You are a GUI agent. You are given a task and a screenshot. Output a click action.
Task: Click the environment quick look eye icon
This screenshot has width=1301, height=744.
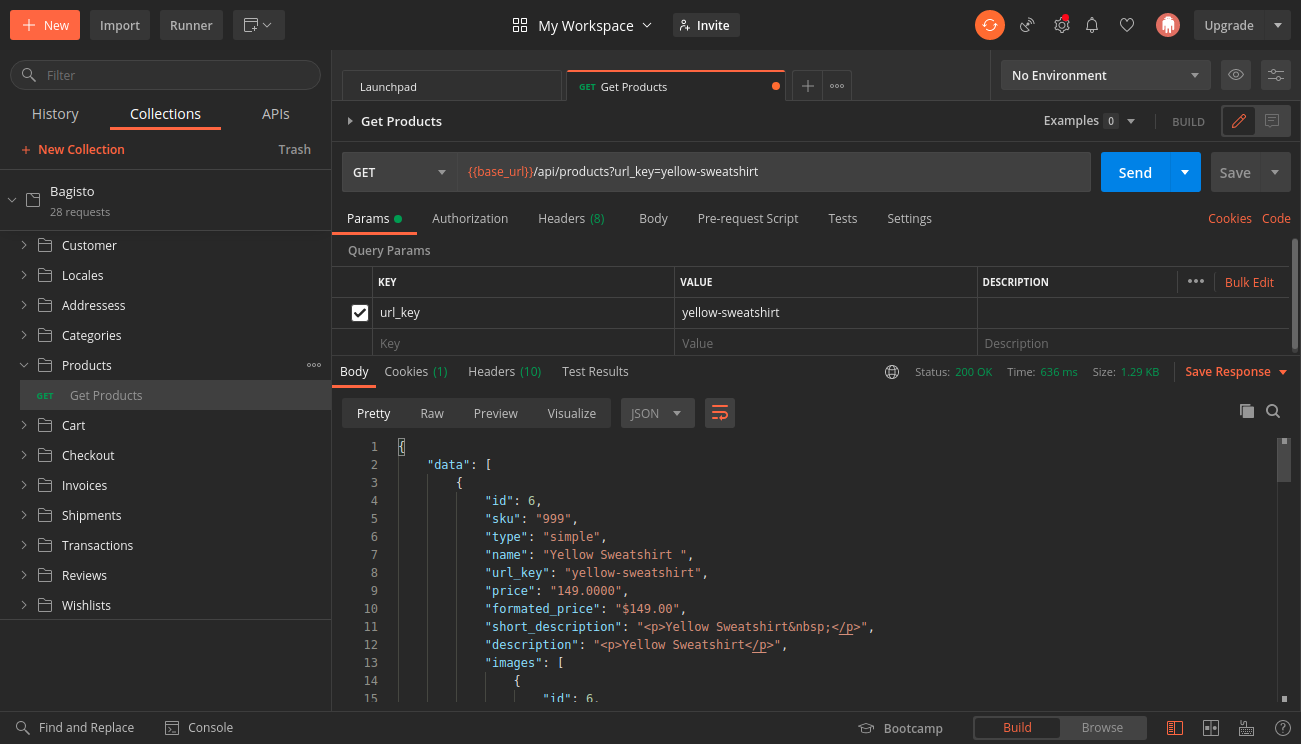[1236, 75]
